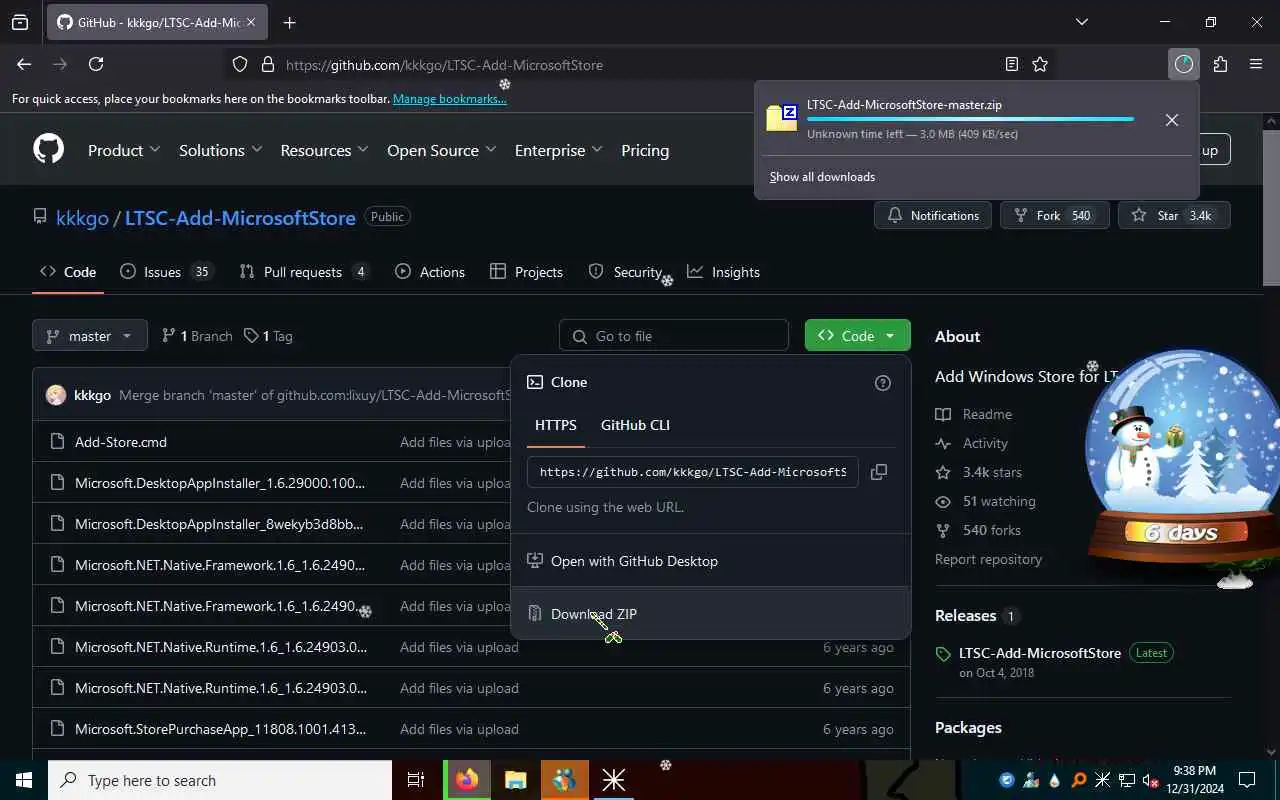The height and width of the screenshot is (800, 1280).
Task: Toggle the green Code dropdown button
Action: [x=857, y=336]
